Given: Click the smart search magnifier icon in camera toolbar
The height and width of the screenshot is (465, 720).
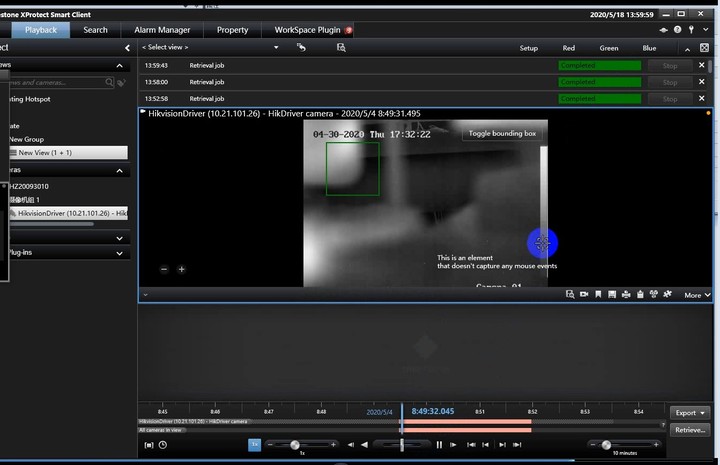Looking at the screenshot, I should [570, 295].
